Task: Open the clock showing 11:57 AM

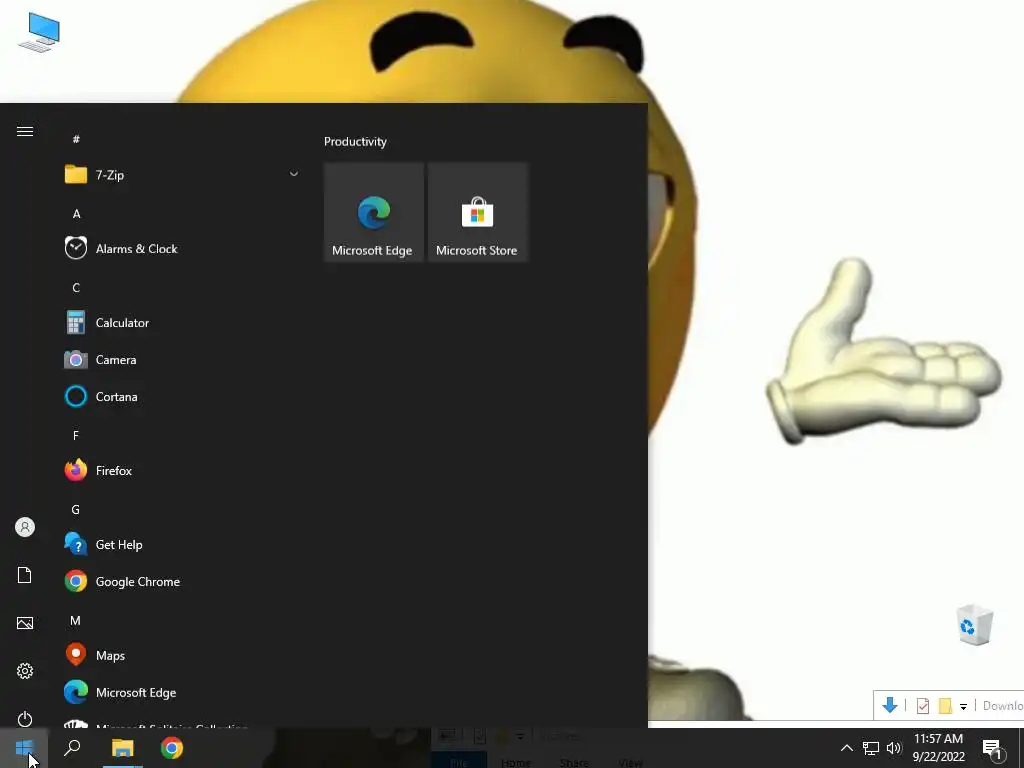Action: (938, 748)
